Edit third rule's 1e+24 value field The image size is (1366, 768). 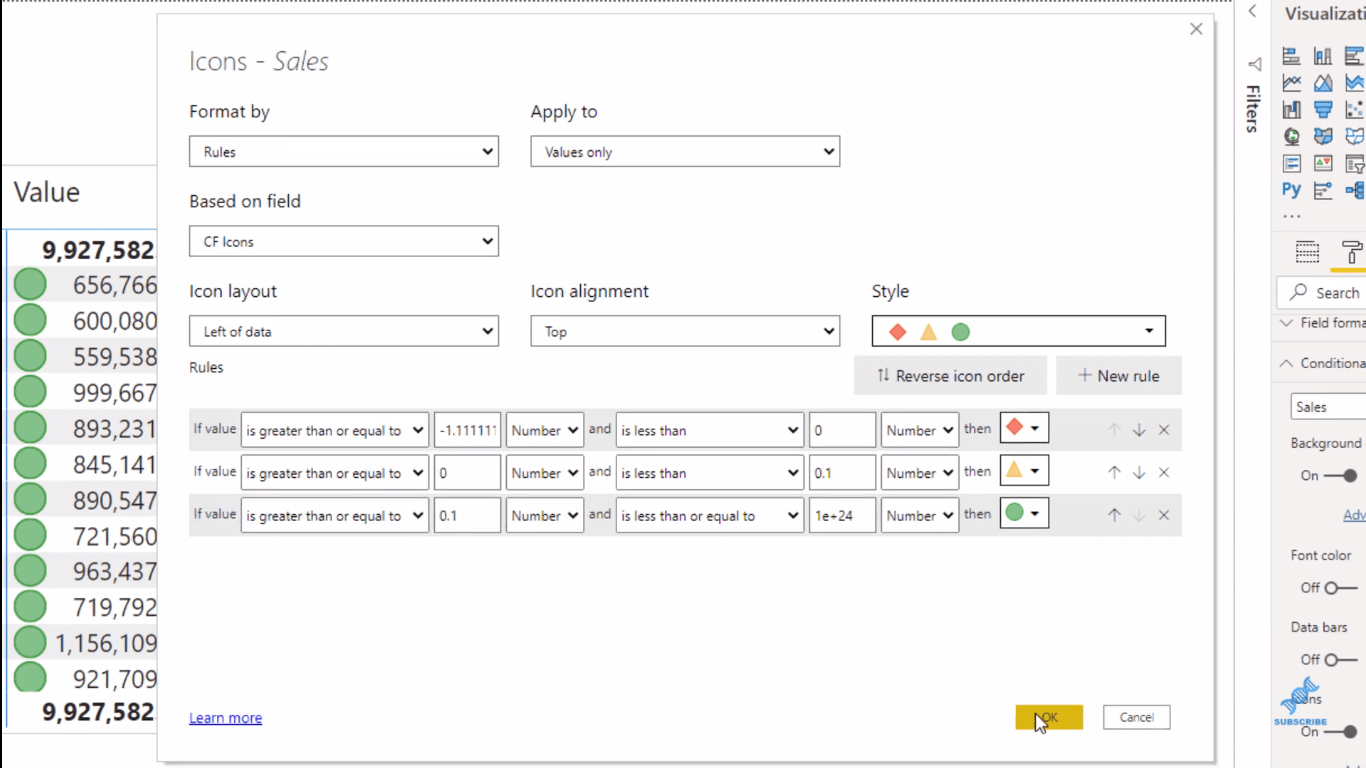coord(842,516)
